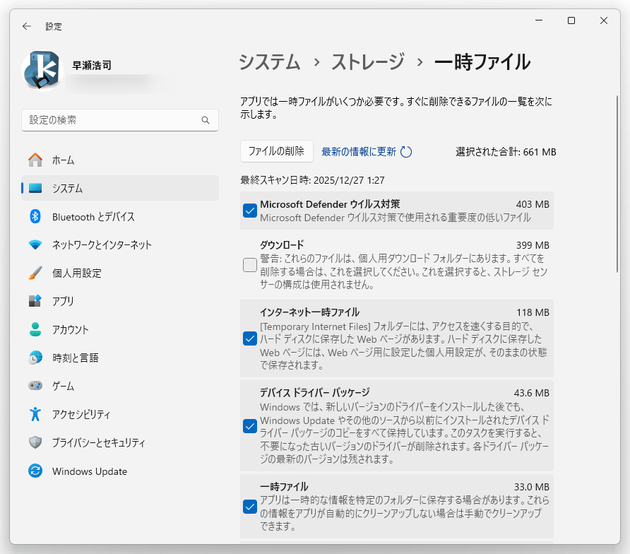Open ネットワークとインターネット settings
This screenshot has height=554, width=630.
[120, 245]
